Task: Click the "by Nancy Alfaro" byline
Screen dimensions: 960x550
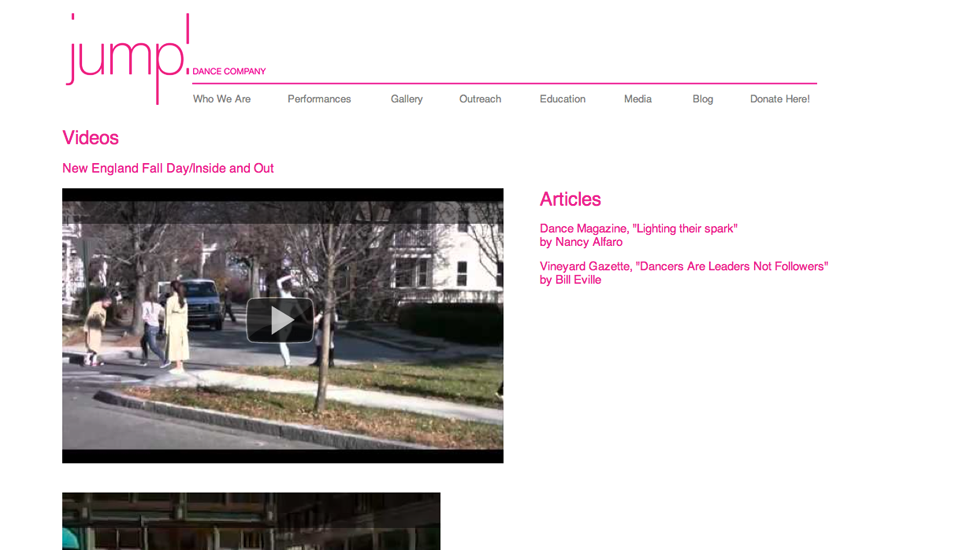Action: 581,242
